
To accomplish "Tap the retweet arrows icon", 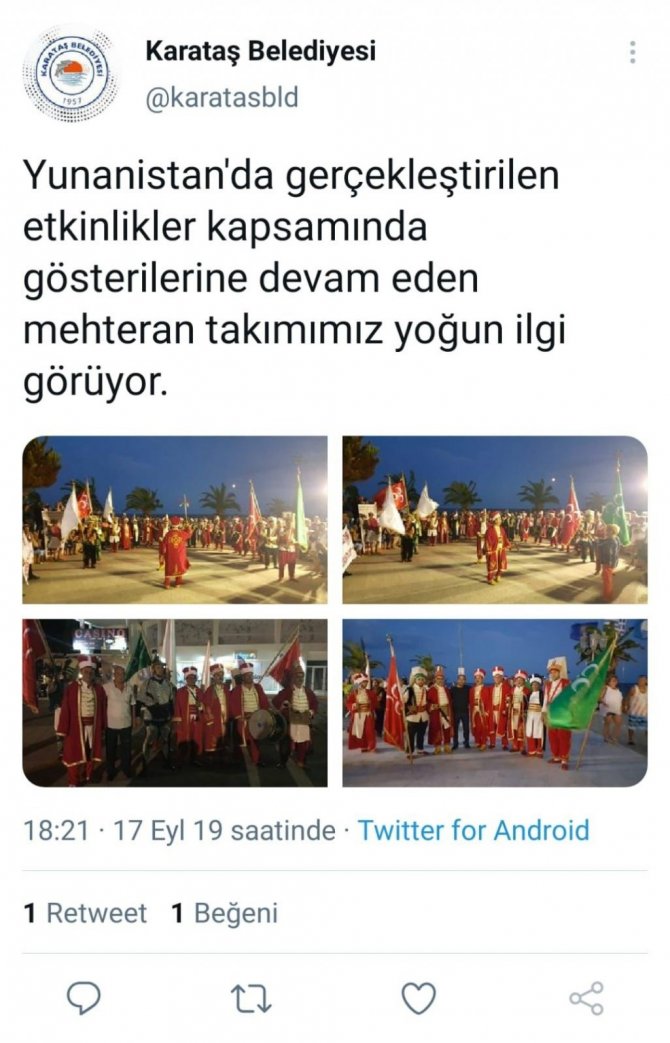I will [x=251, y=998].
